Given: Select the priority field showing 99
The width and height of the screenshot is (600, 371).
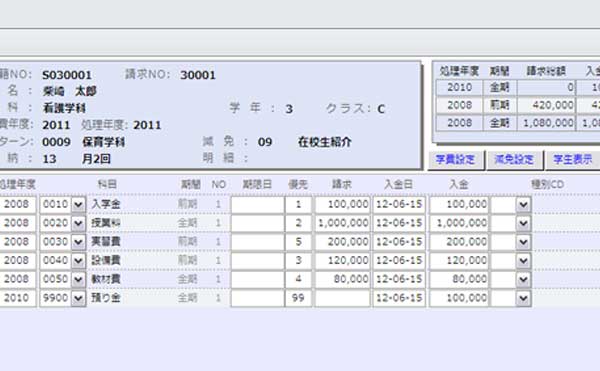Looking at the screenshot, I should click(298, 298).
